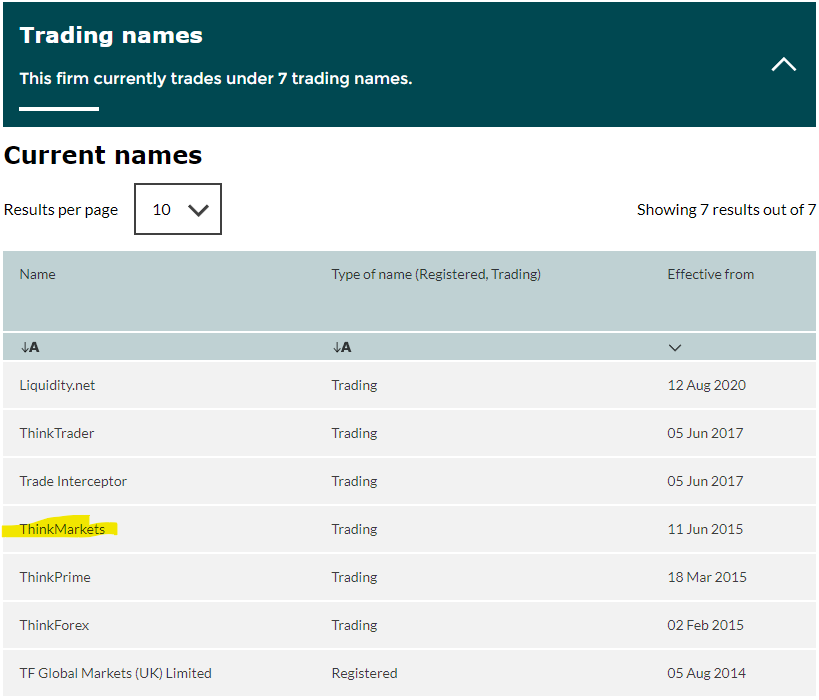Click the Trading type for ThinkMarkets
Image resolution: width=819 pixels, height=700 pixels.
(354, 530)
